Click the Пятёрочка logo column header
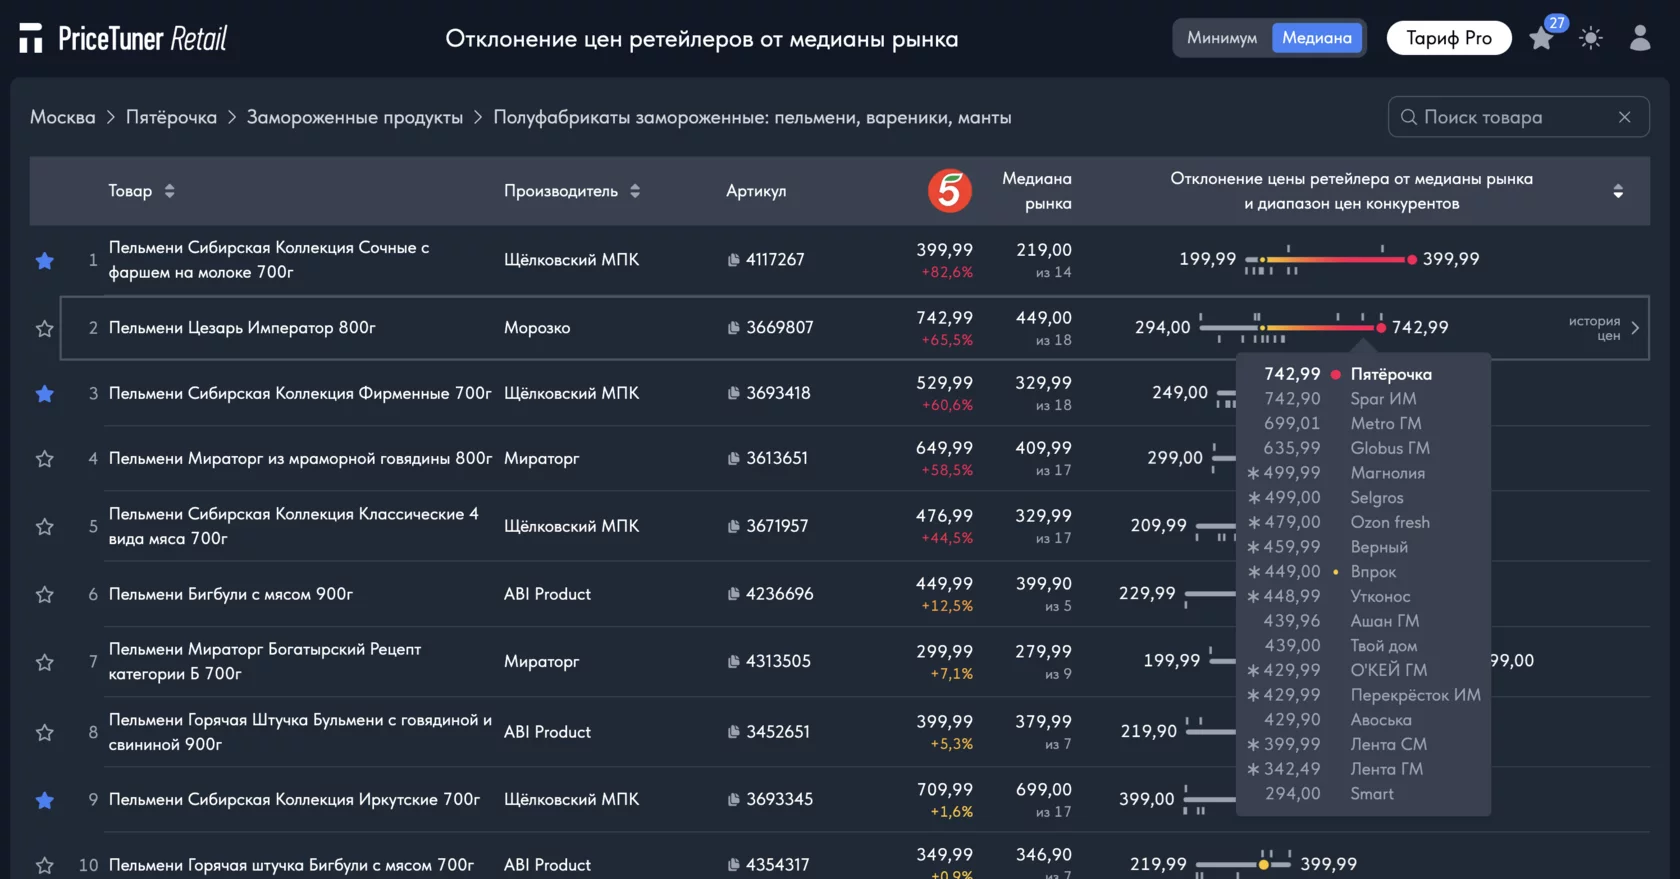The image size is (1680, 879). tap(949, 191)
